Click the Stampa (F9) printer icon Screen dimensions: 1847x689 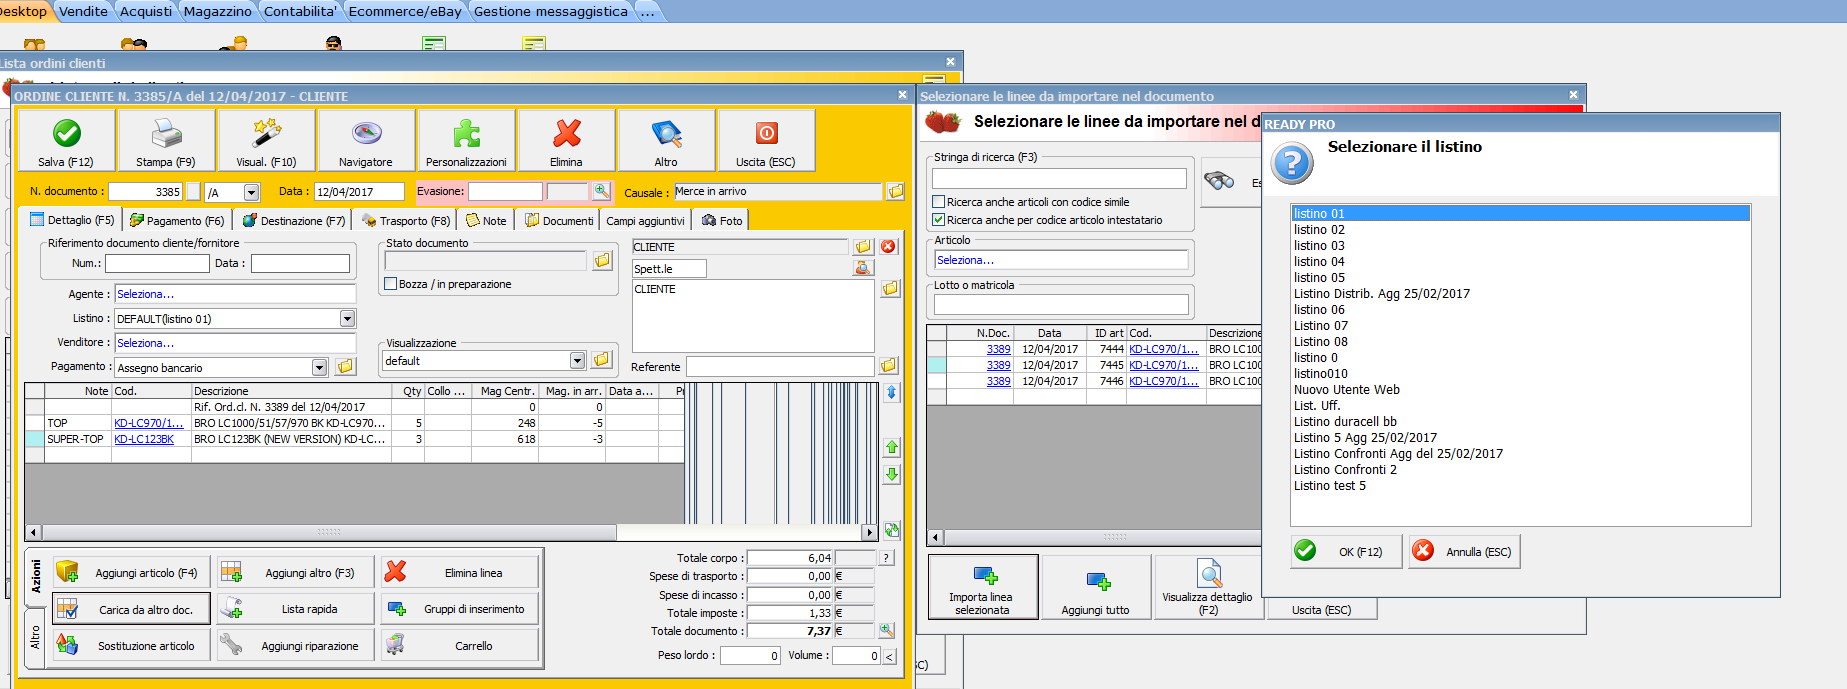[x=166, y=134]
